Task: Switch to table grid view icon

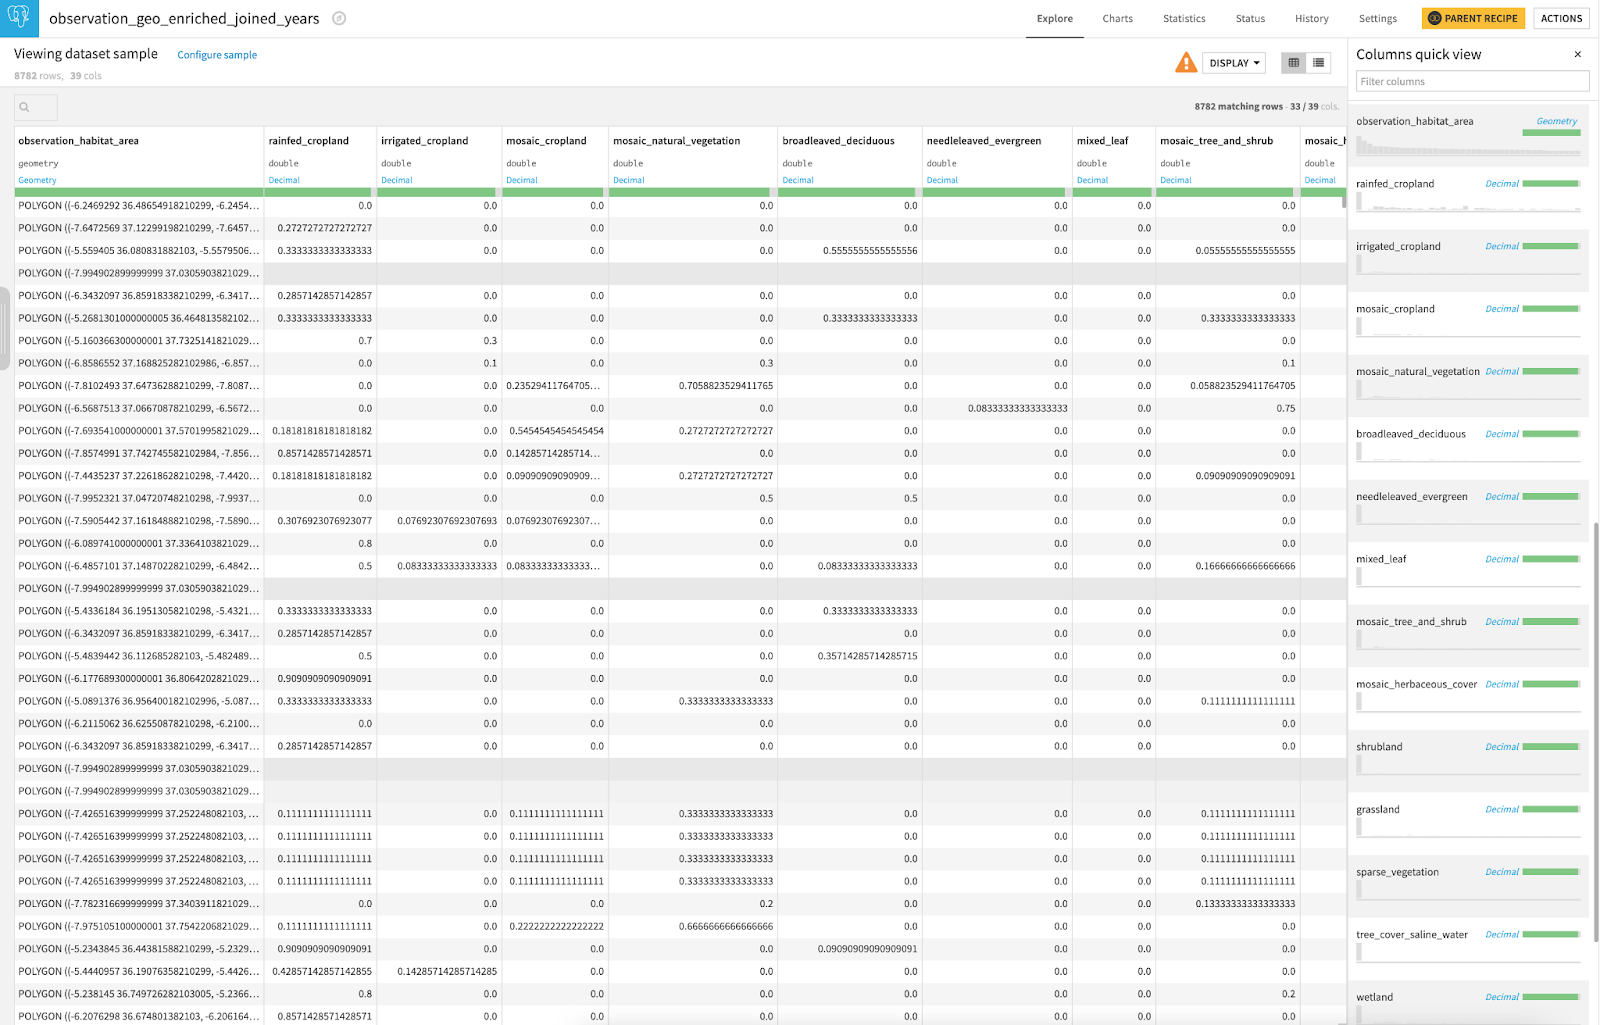Action: coord(1294,63)
